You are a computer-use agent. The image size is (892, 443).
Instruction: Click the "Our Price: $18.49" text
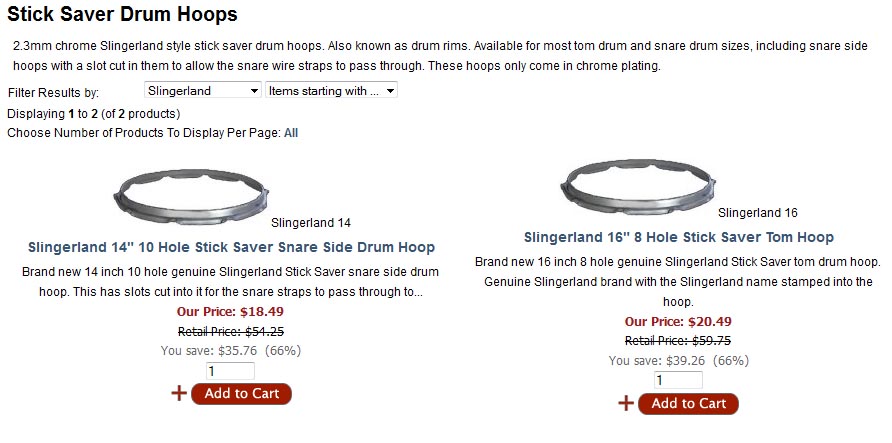[231, 311]
